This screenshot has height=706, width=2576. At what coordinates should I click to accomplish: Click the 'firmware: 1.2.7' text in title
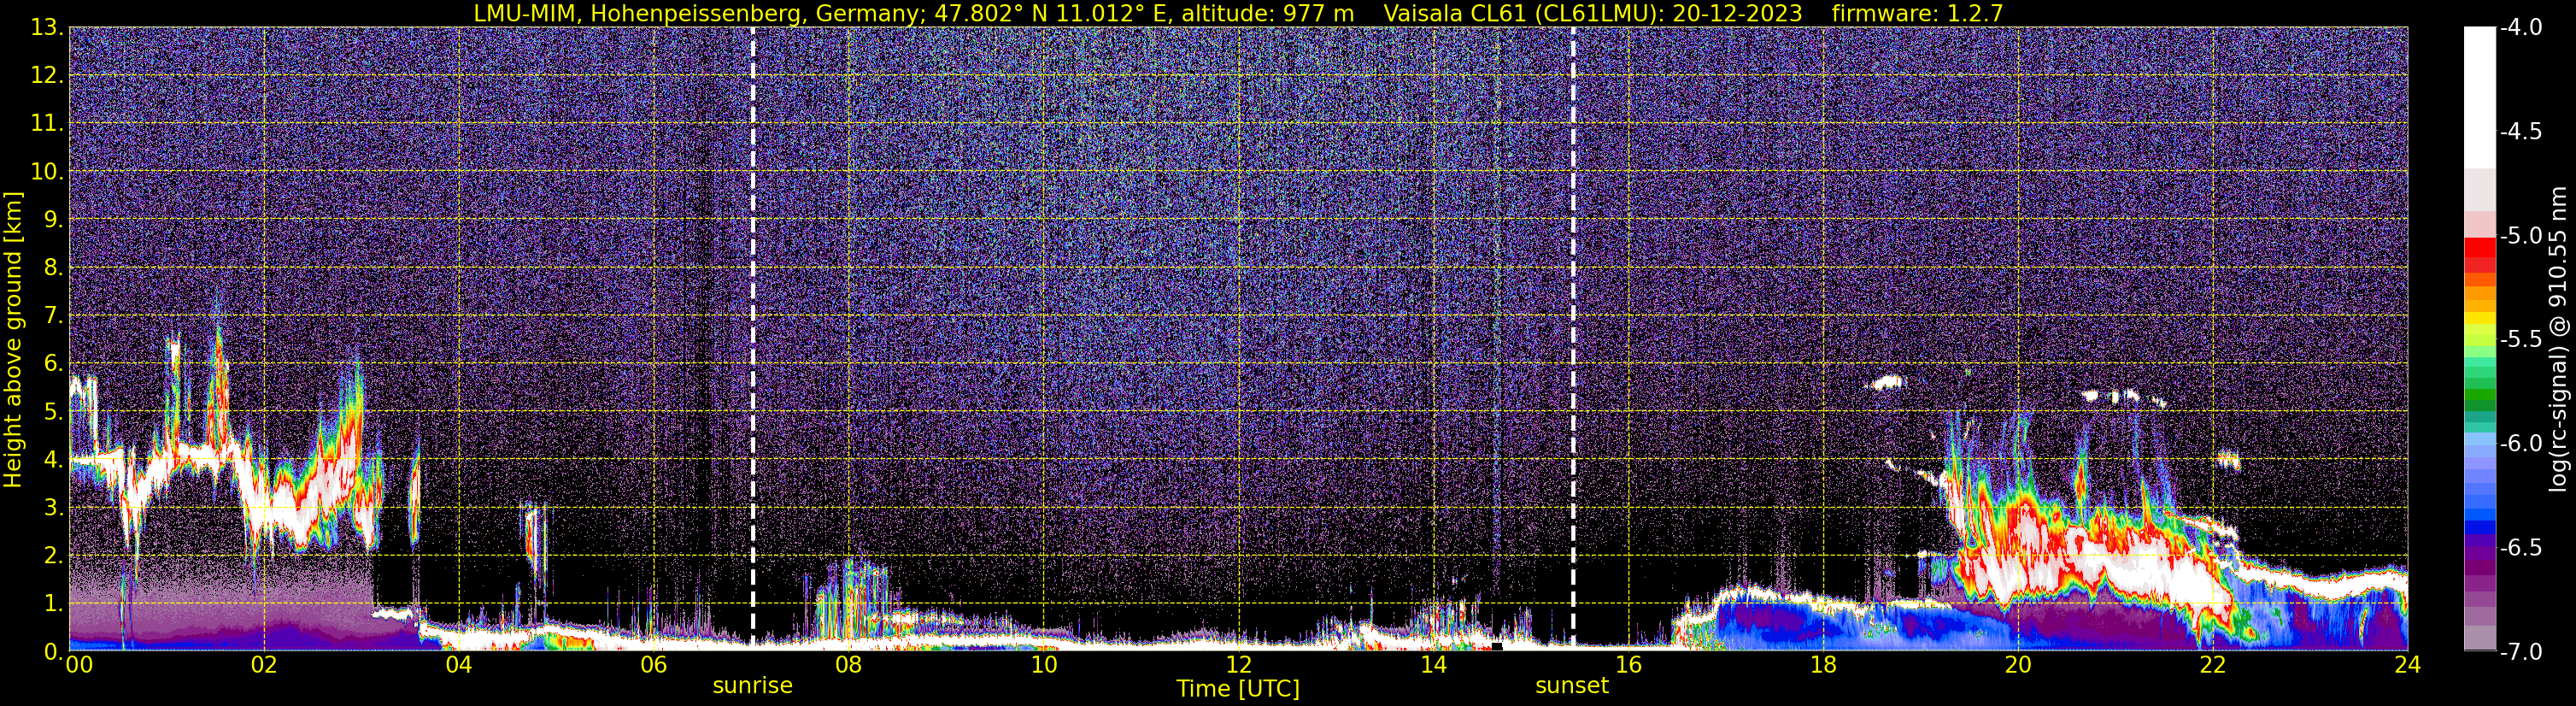(1917, 13)
